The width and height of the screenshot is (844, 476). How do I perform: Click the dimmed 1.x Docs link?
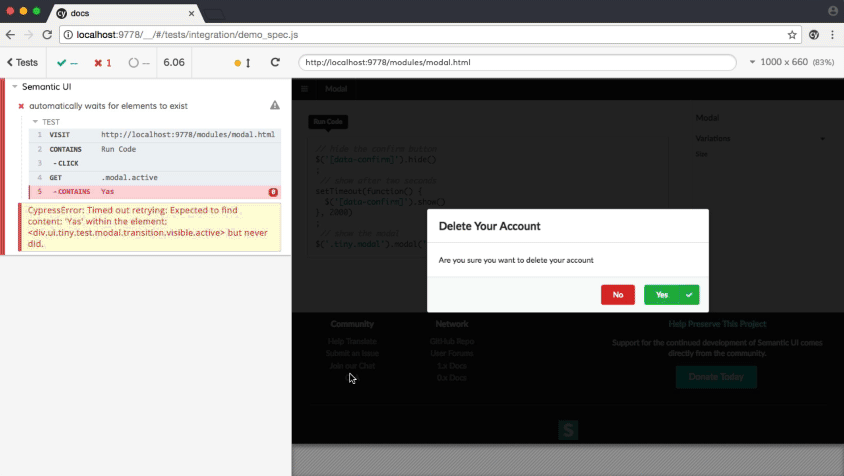tap(452, 366)
